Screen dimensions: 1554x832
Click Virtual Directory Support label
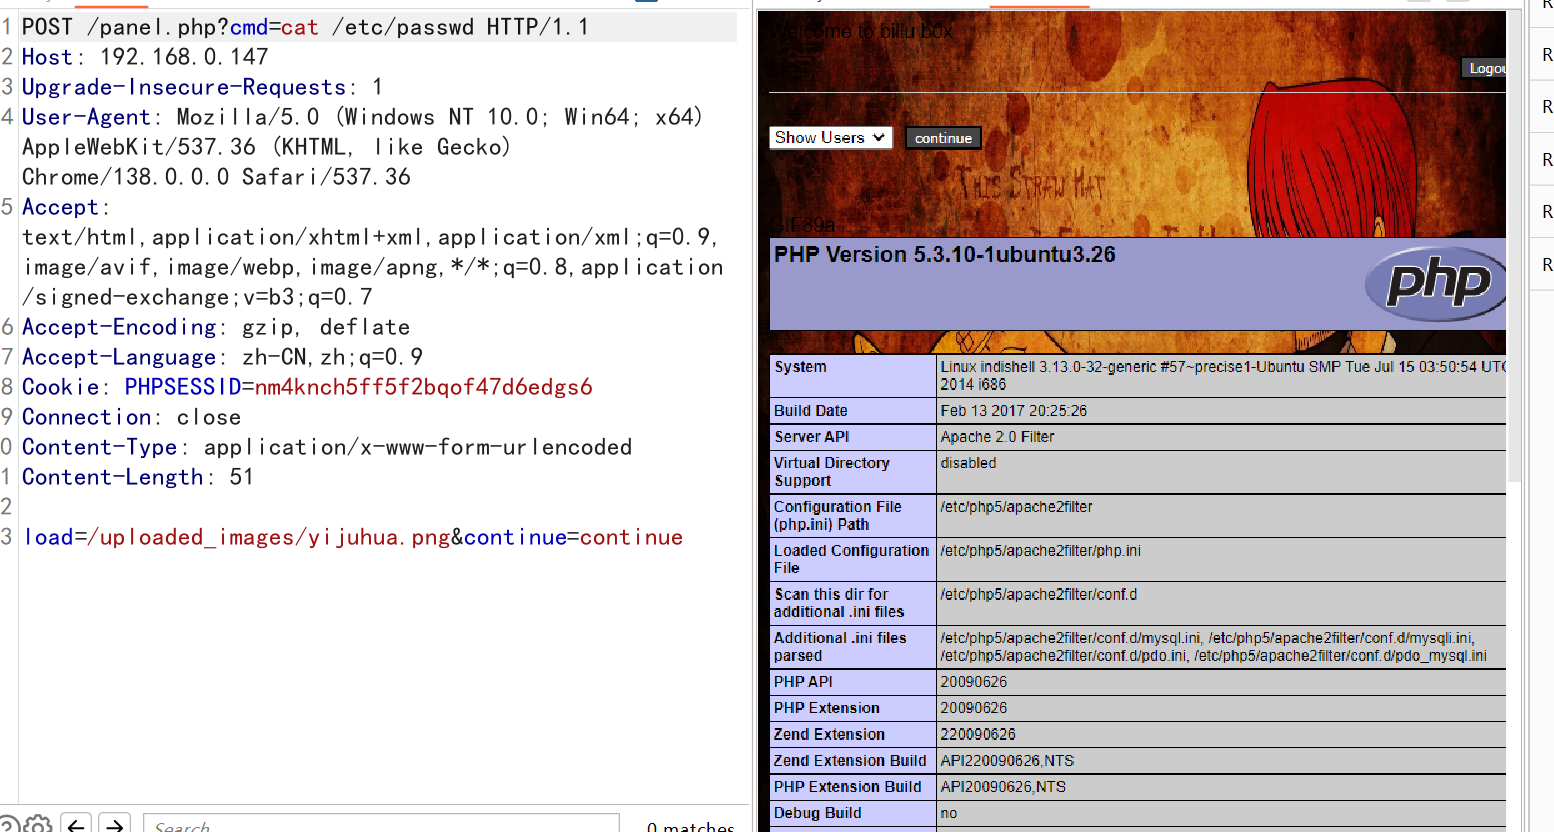pyautogui.click(x=832, y=471)
